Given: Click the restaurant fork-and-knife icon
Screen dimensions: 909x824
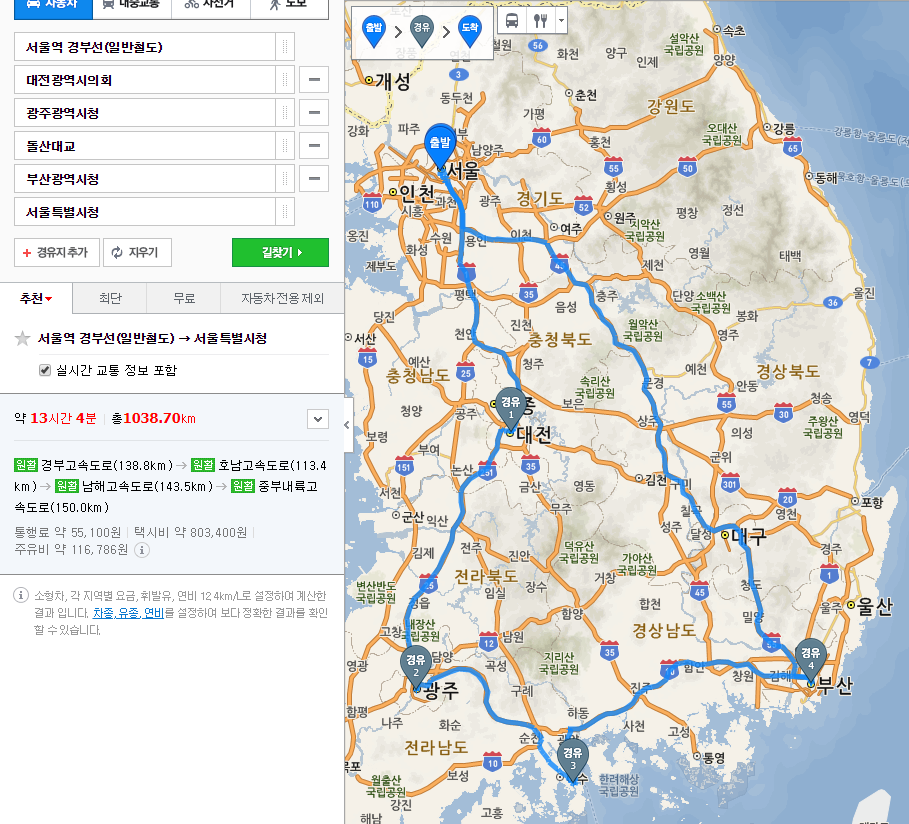Looking at the screenshot, I should (540, 20).
